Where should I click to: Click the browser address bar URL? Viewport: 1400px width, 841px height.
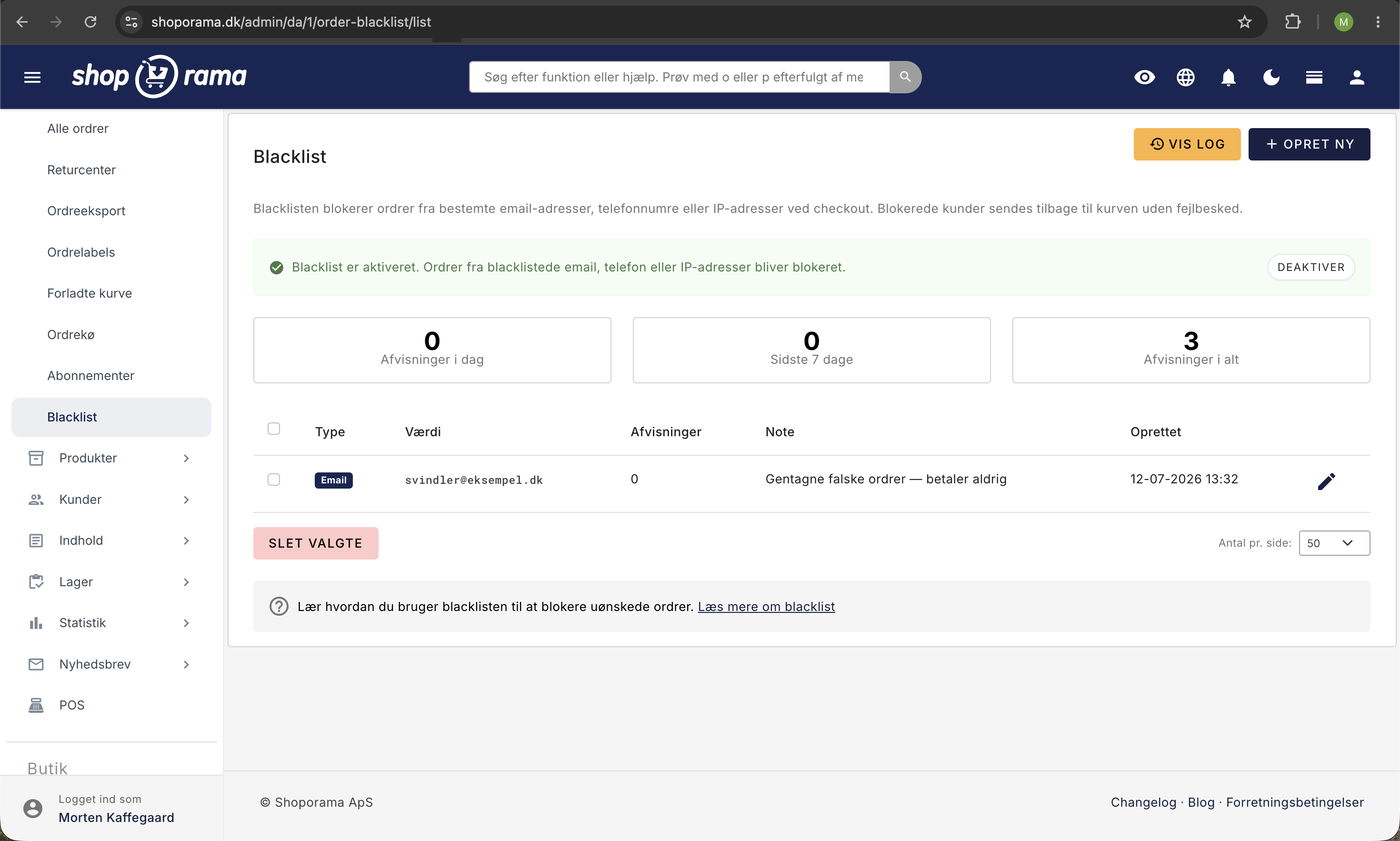click(291, 21)
